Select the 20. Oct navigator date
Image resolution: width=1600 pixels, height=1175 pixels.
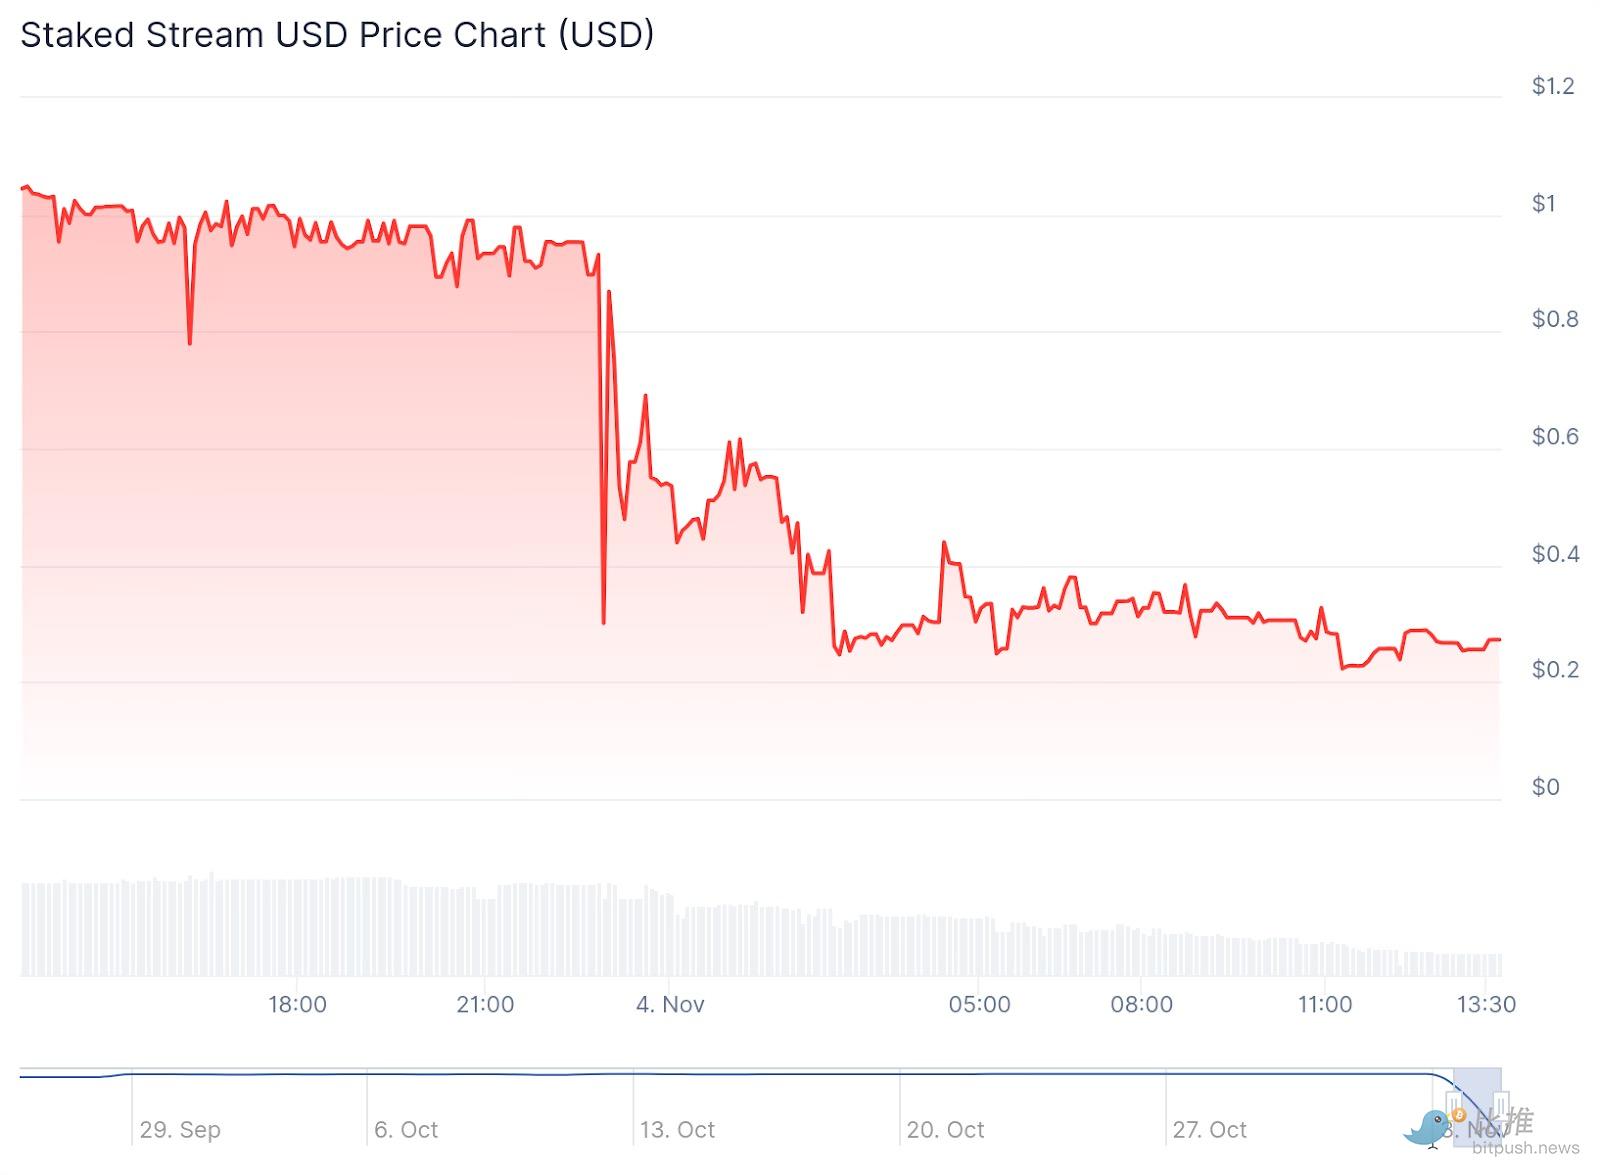(x=945, y=1130)
